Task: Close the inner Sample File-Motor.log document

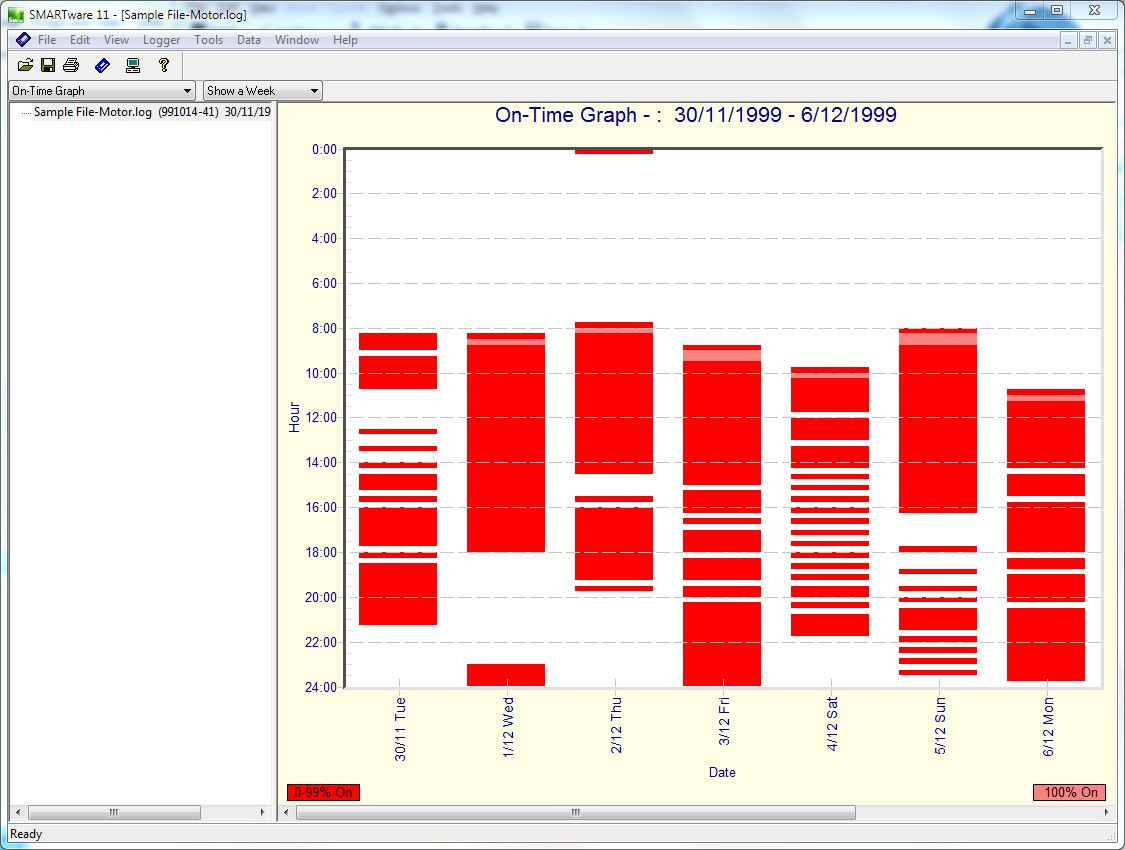Action: click(x=1107, y=41)
